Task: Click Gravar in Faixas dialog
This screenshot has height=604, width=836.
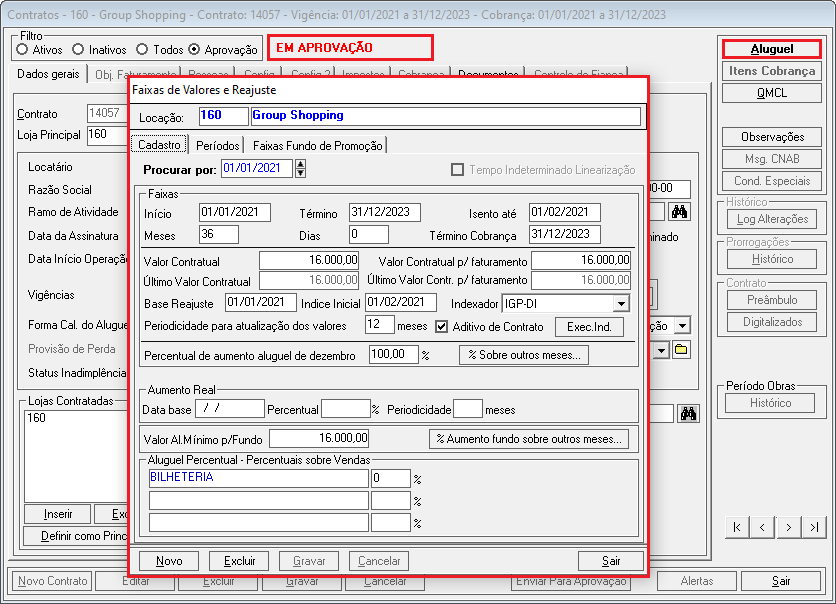Action: tap(309, 561)
